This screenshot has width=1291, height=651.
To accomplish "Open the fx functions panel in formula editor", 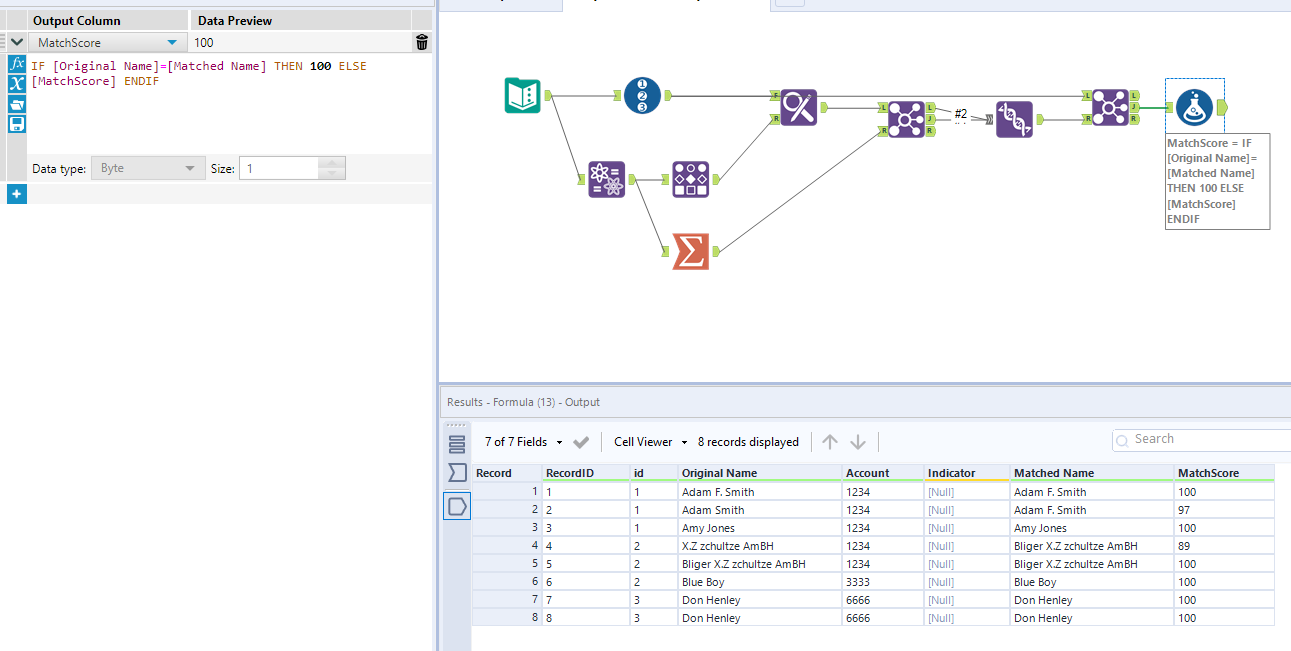I will click(15, 63).
